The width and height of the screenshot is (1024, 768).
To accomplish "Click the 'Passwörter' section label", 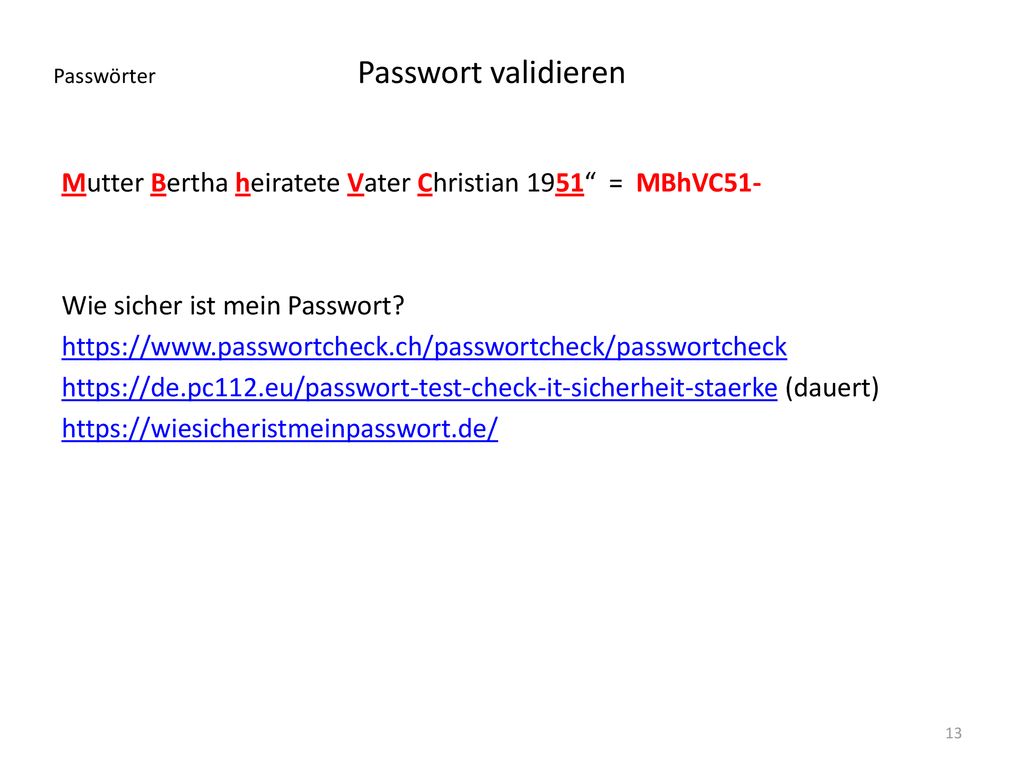I will tap(104, 76).
